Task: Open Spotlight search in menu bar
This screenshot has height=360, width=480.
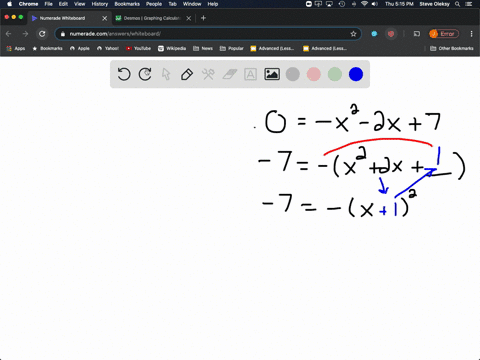Action: (x=458, y=4)
